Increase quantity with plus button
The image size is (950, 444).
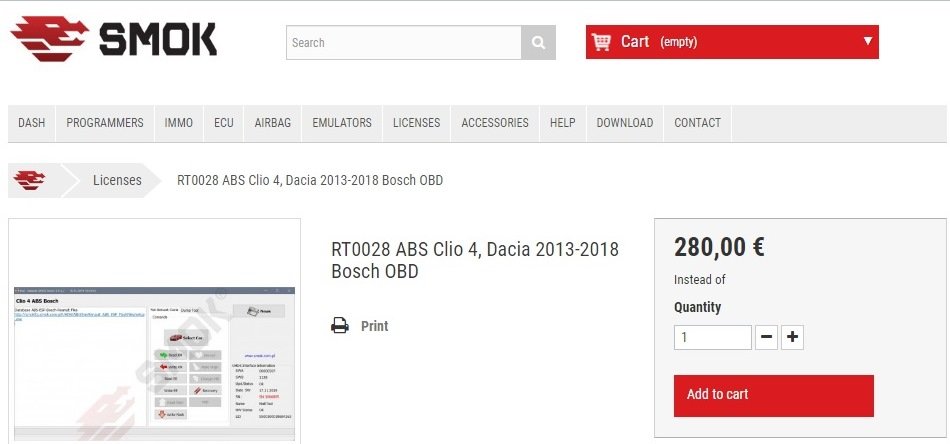(x=792, y=337)
